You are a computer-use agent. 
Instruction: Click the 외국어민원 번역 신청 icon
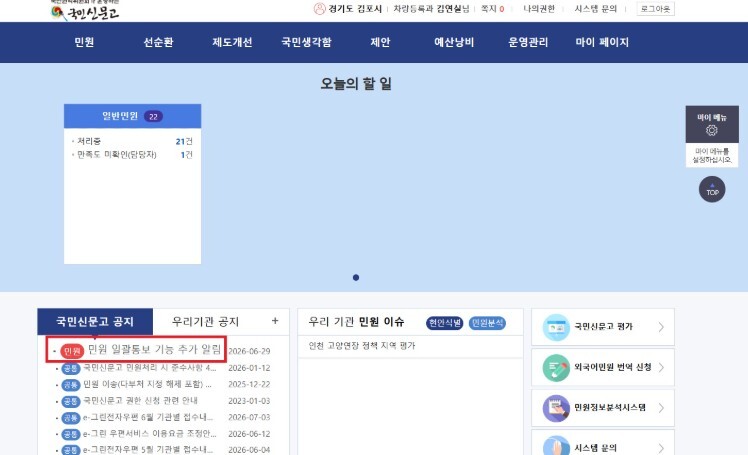tap(556, 368)
